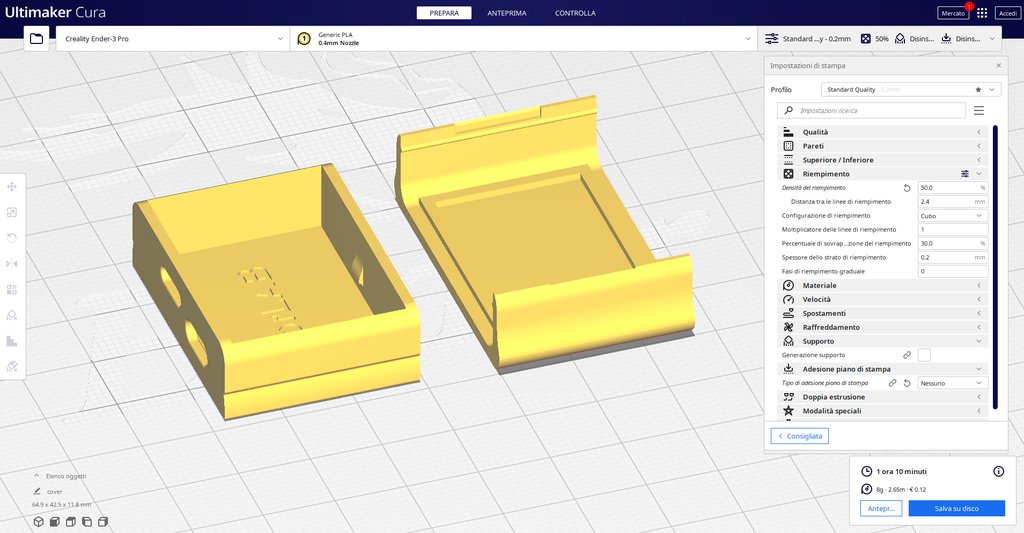
Task: Click the Consigliata button
Action: [800, 436]
